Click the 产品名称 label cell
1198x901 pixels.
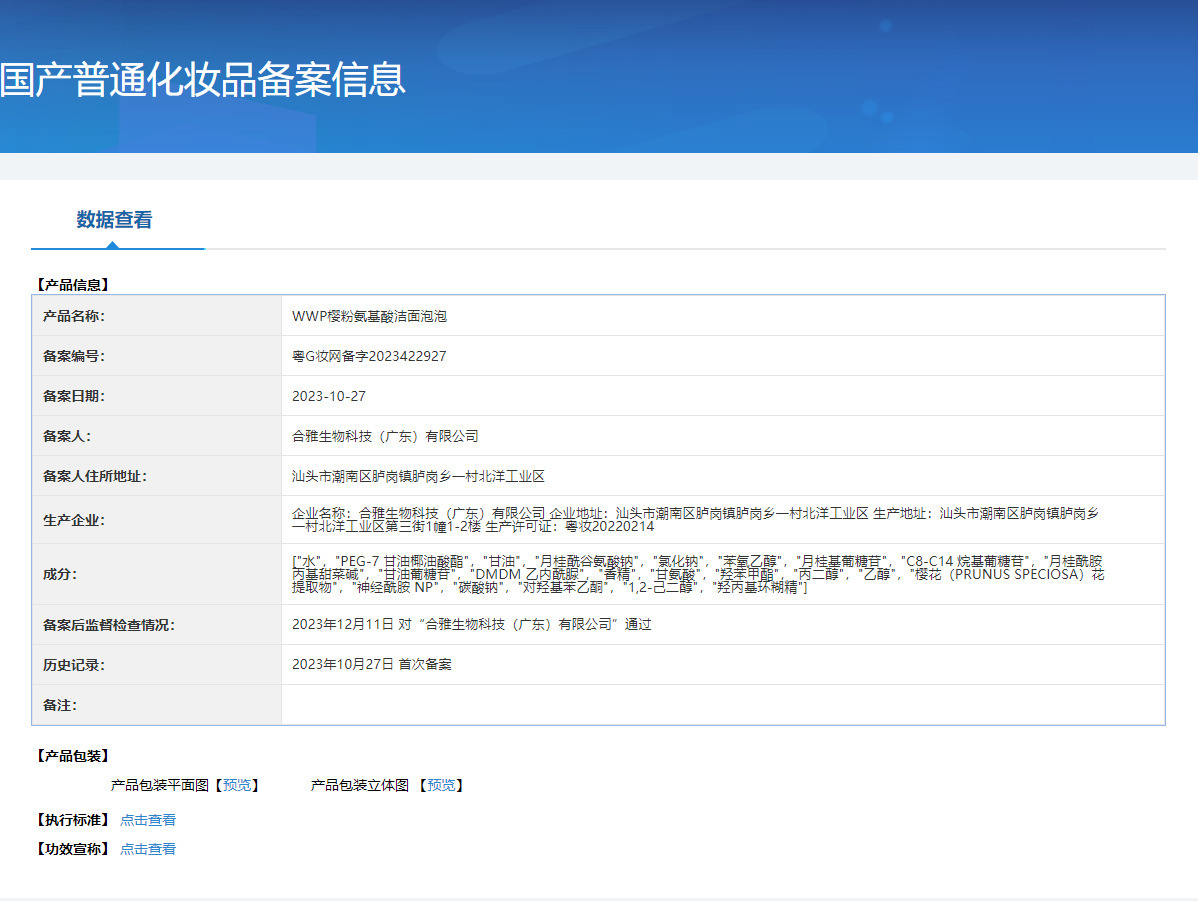[x=74, y=316]
